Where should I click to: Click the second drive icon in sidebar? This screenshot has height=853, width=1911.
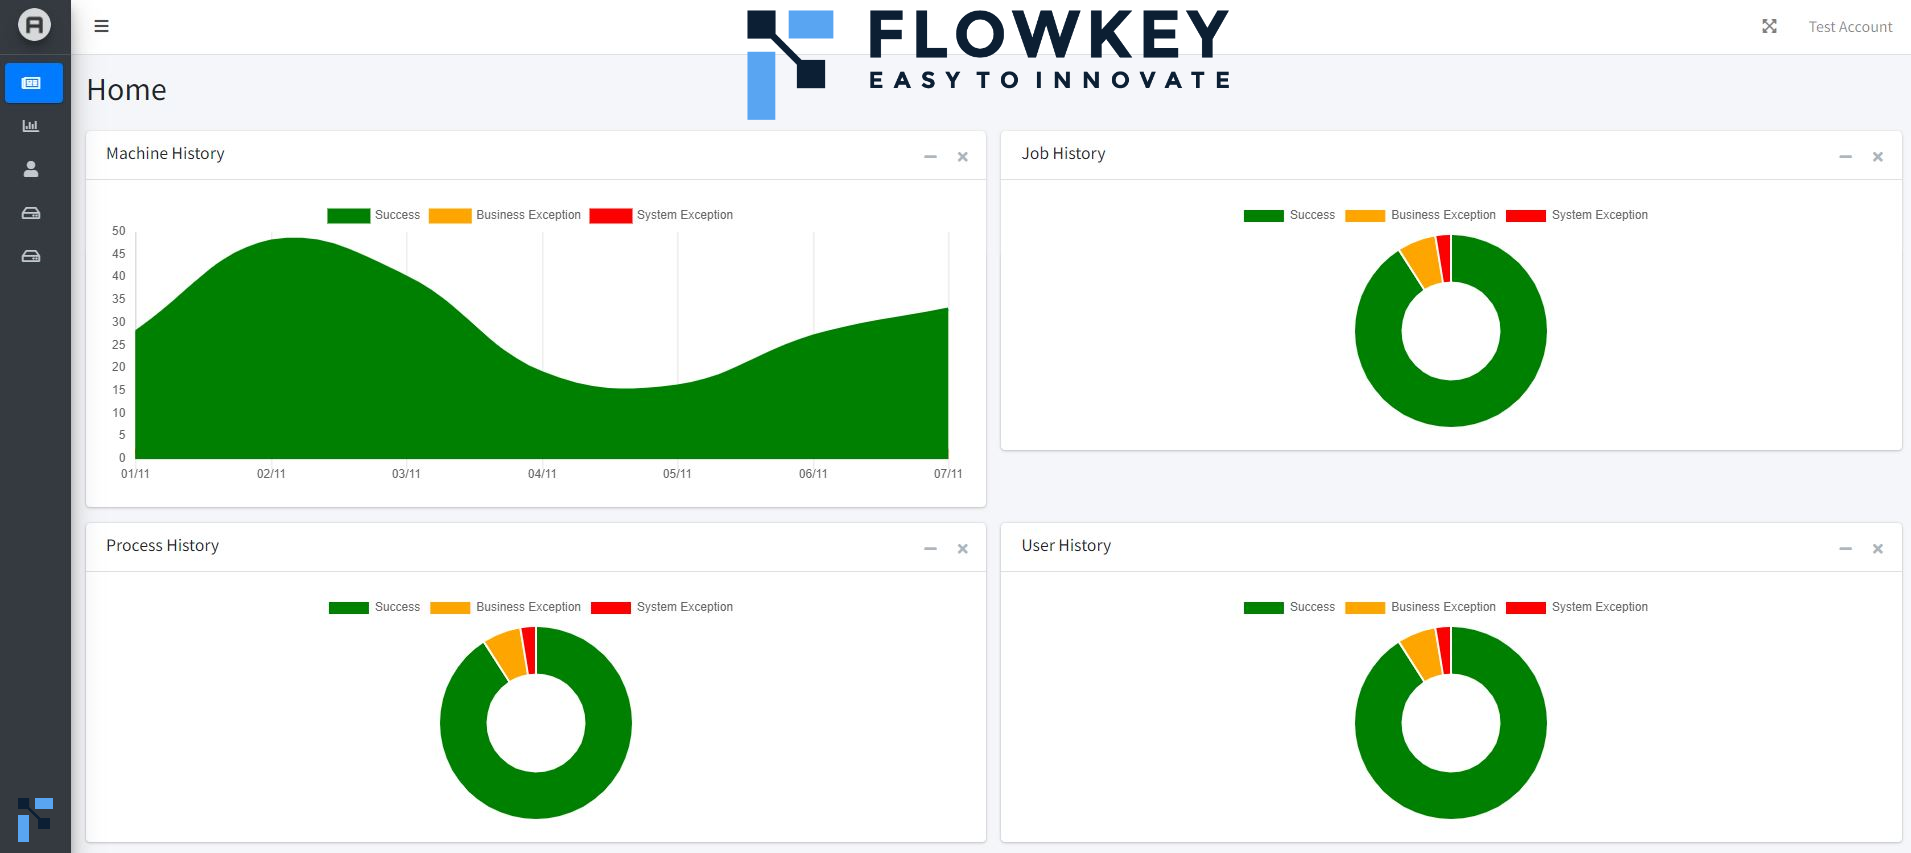tap(31, 256)
